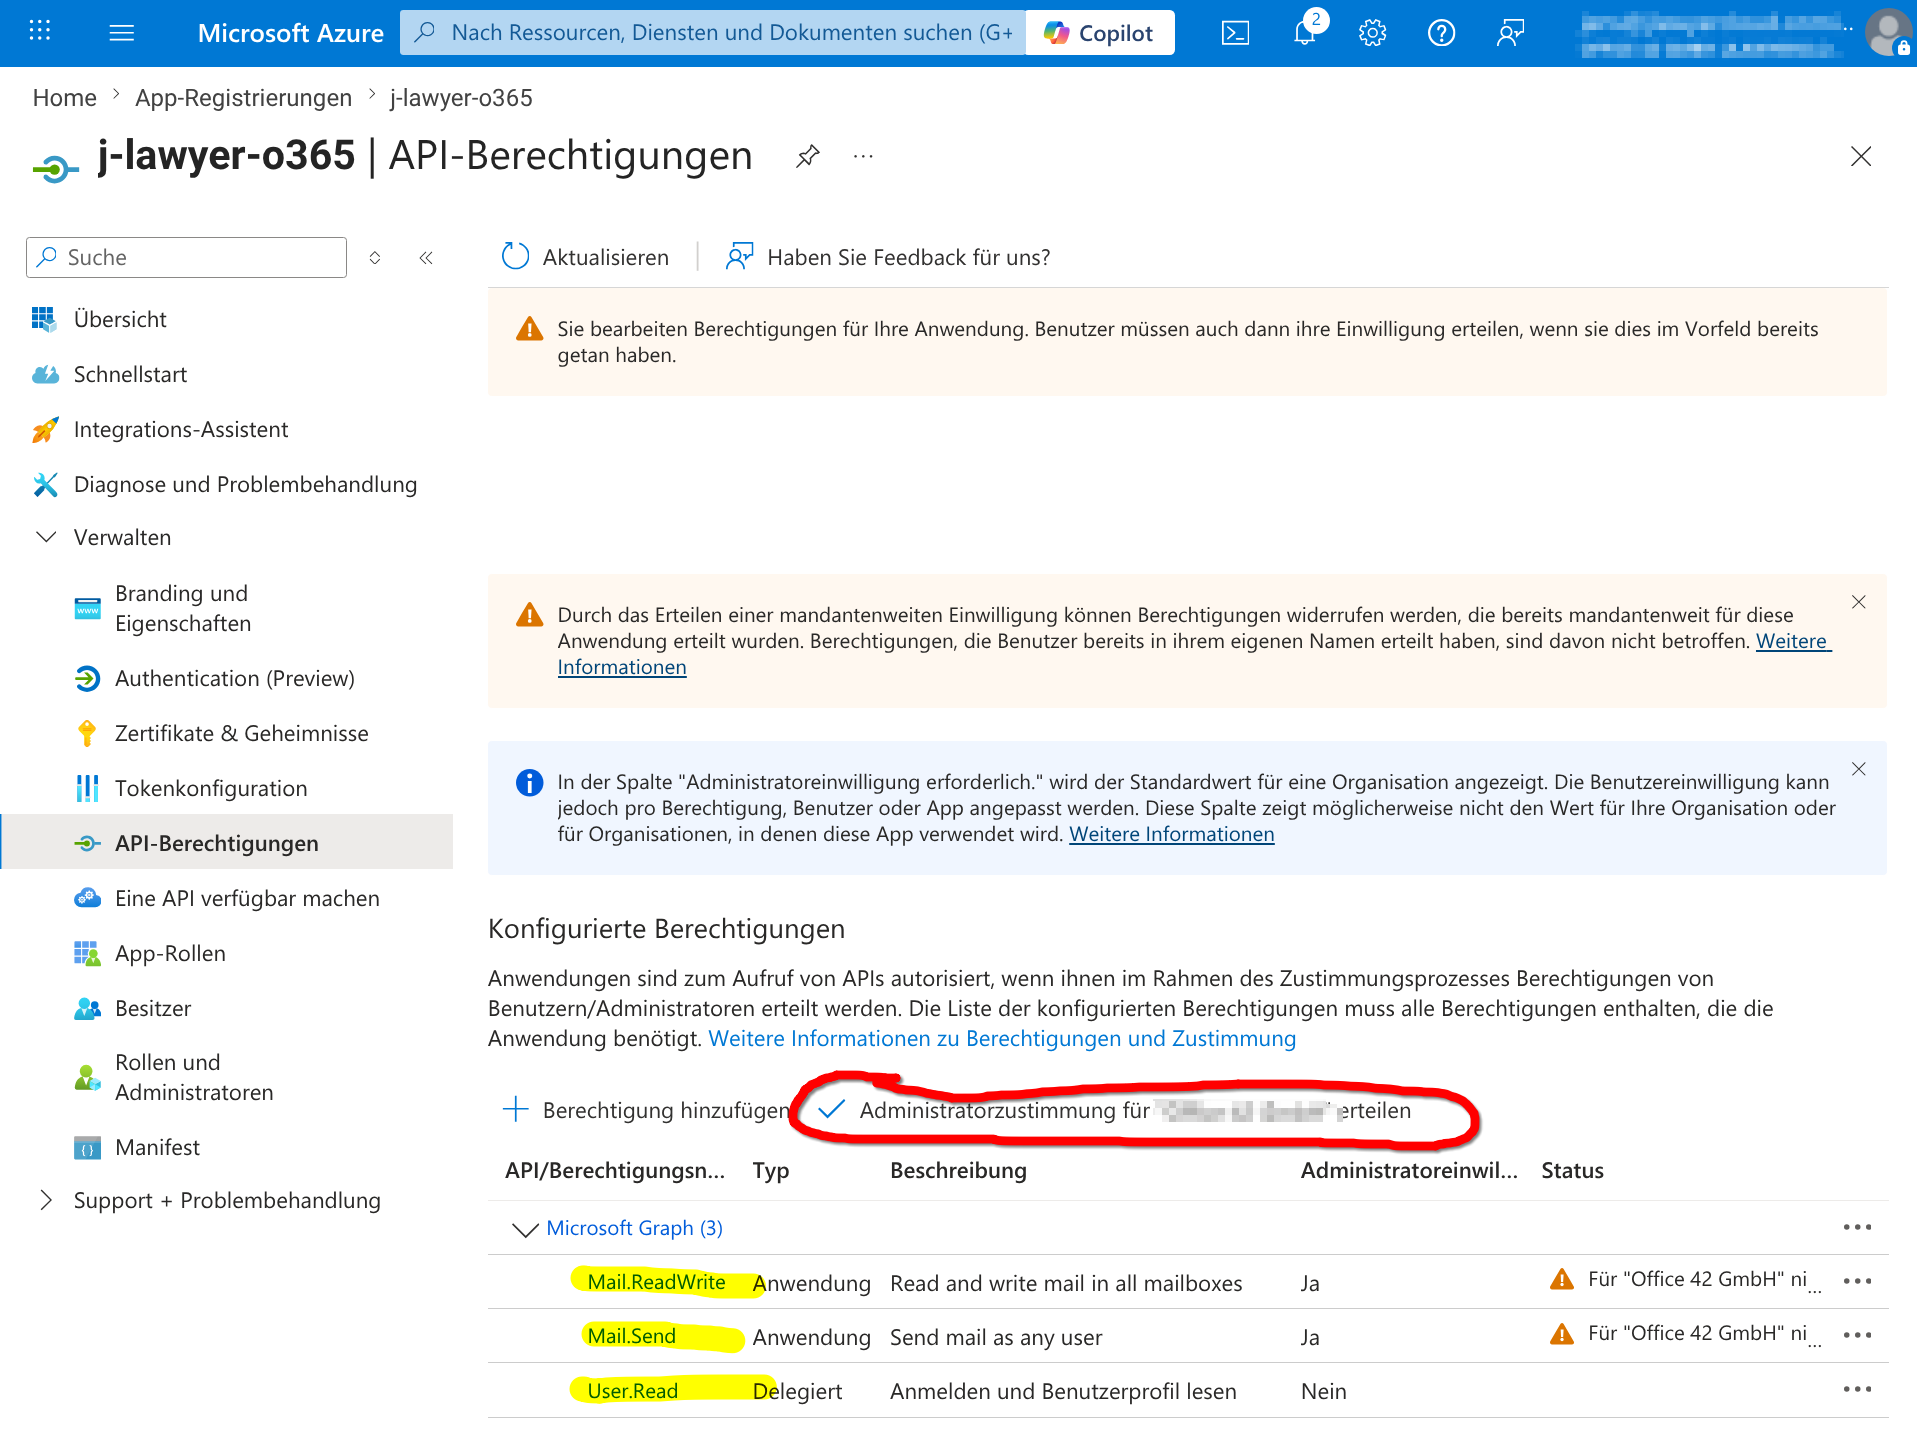Close the API-Berechtigungen blade
Viewport: 1917px width, 1444px height.
coord(1861,156)
